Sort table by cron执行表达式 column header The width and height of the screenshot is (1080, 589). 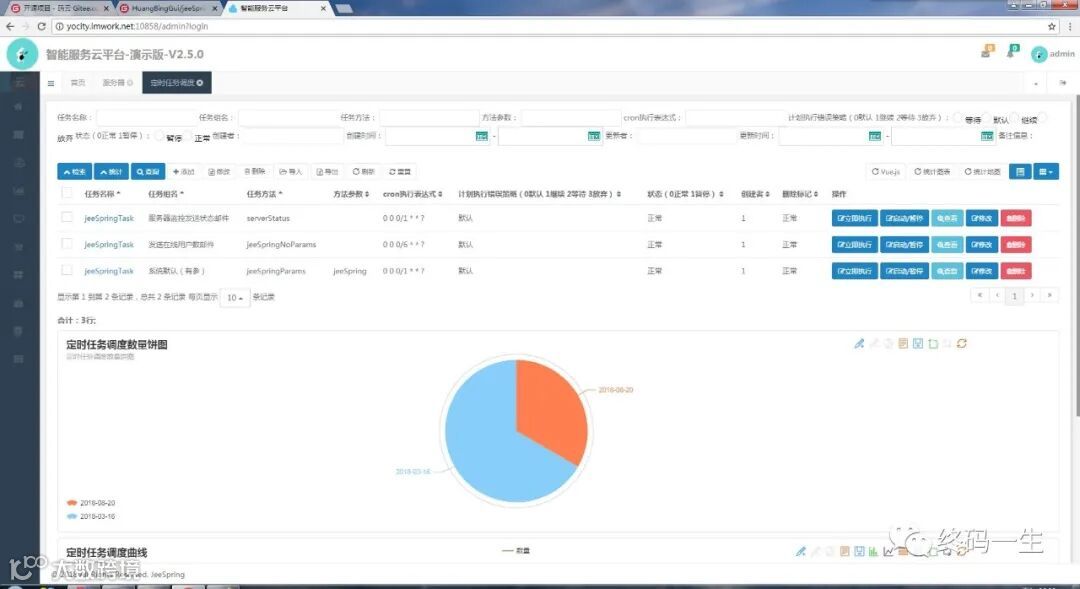click(x=412, y=194)
